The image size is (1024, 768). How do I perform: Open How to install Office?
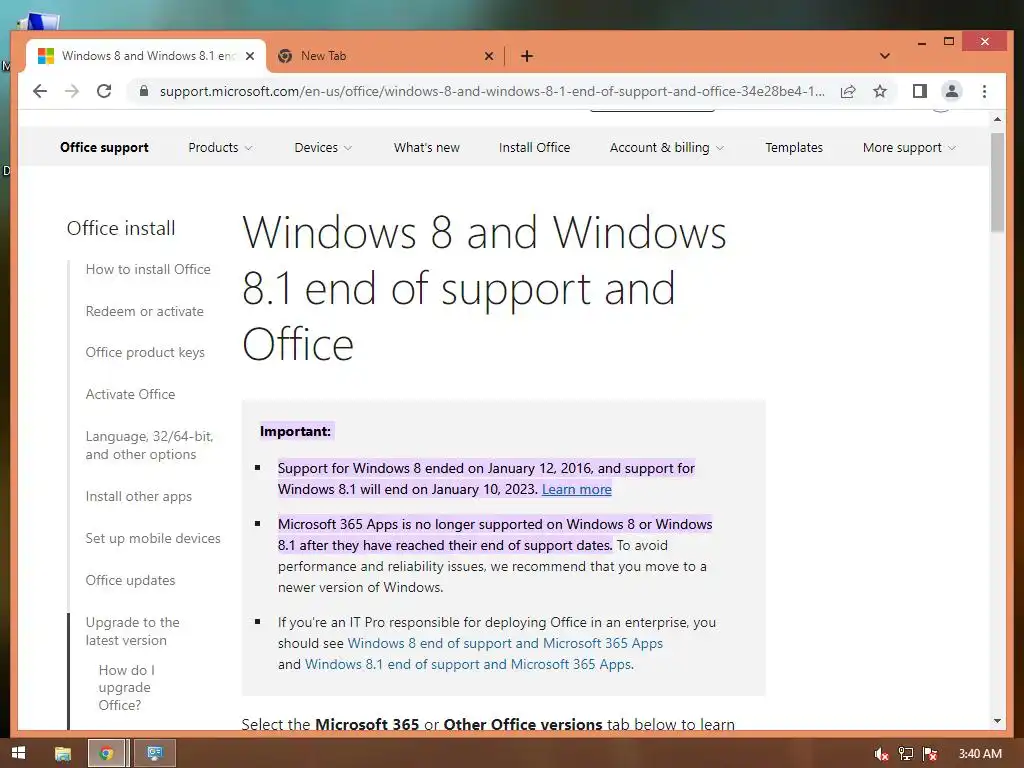click(x=148, y=269)
